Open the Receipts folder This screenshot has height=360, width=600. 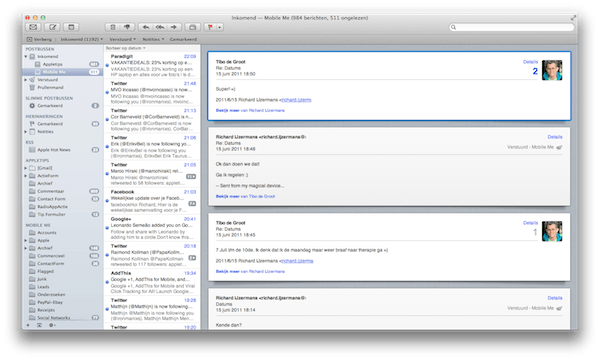coord(46,310)
